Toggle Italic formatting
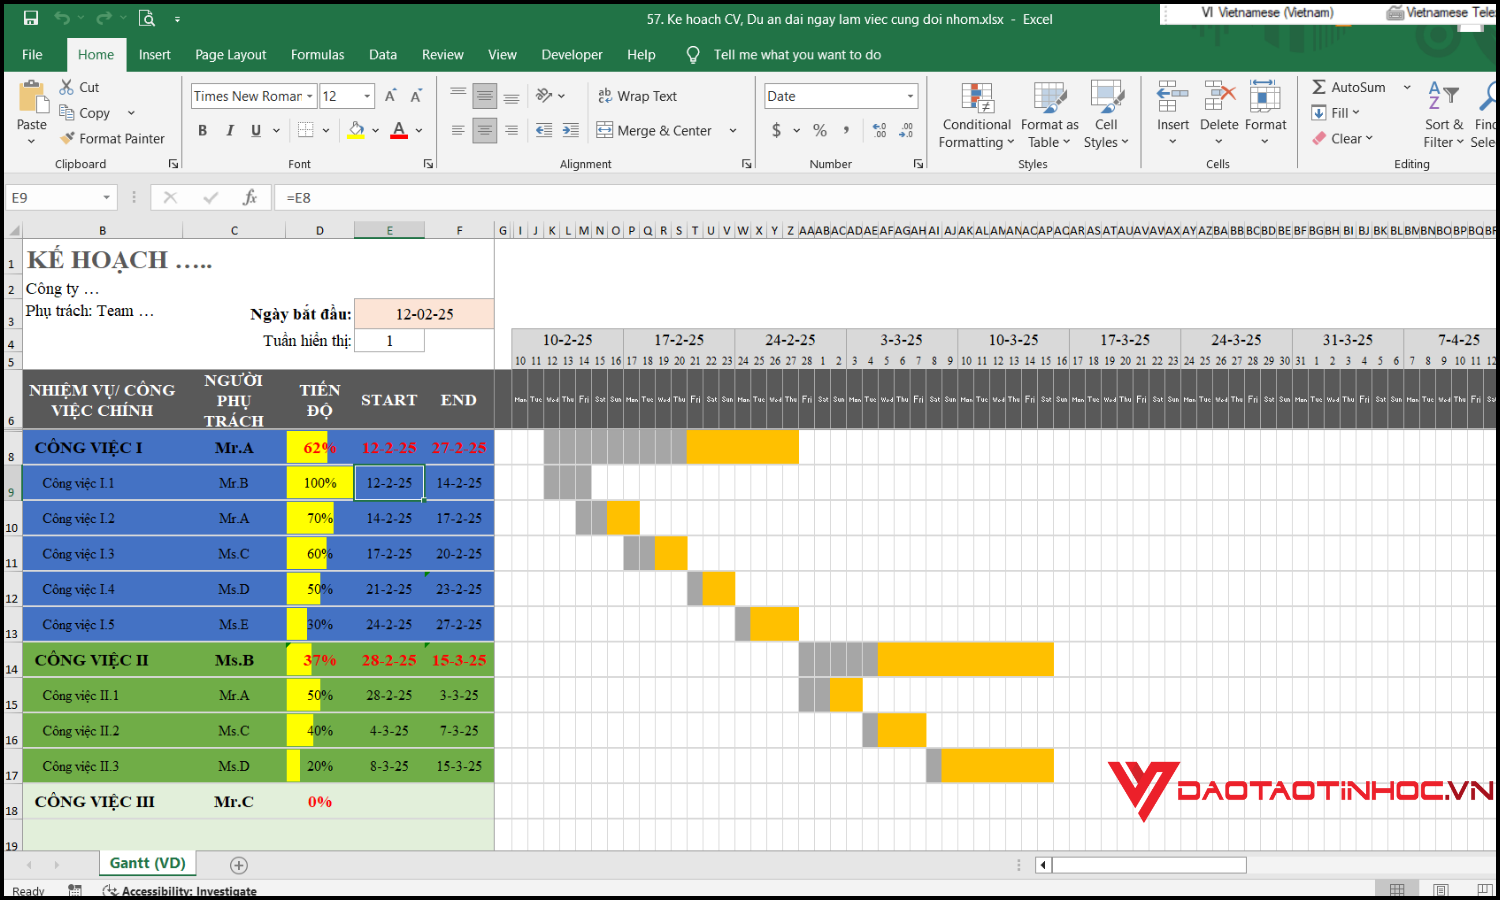The width and height of the screenshot is (1500, 900). 230,130
